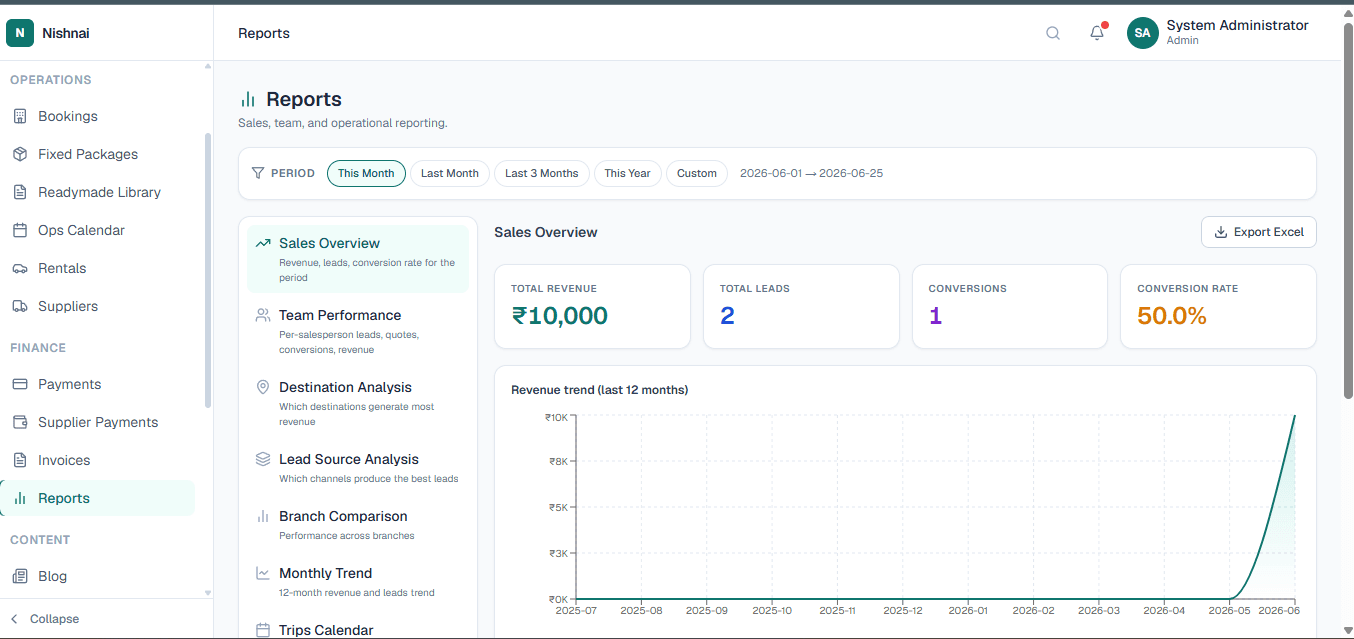The image size is (1354, 639).
Task: Select the Last Month period
Action: pos(450,173)
